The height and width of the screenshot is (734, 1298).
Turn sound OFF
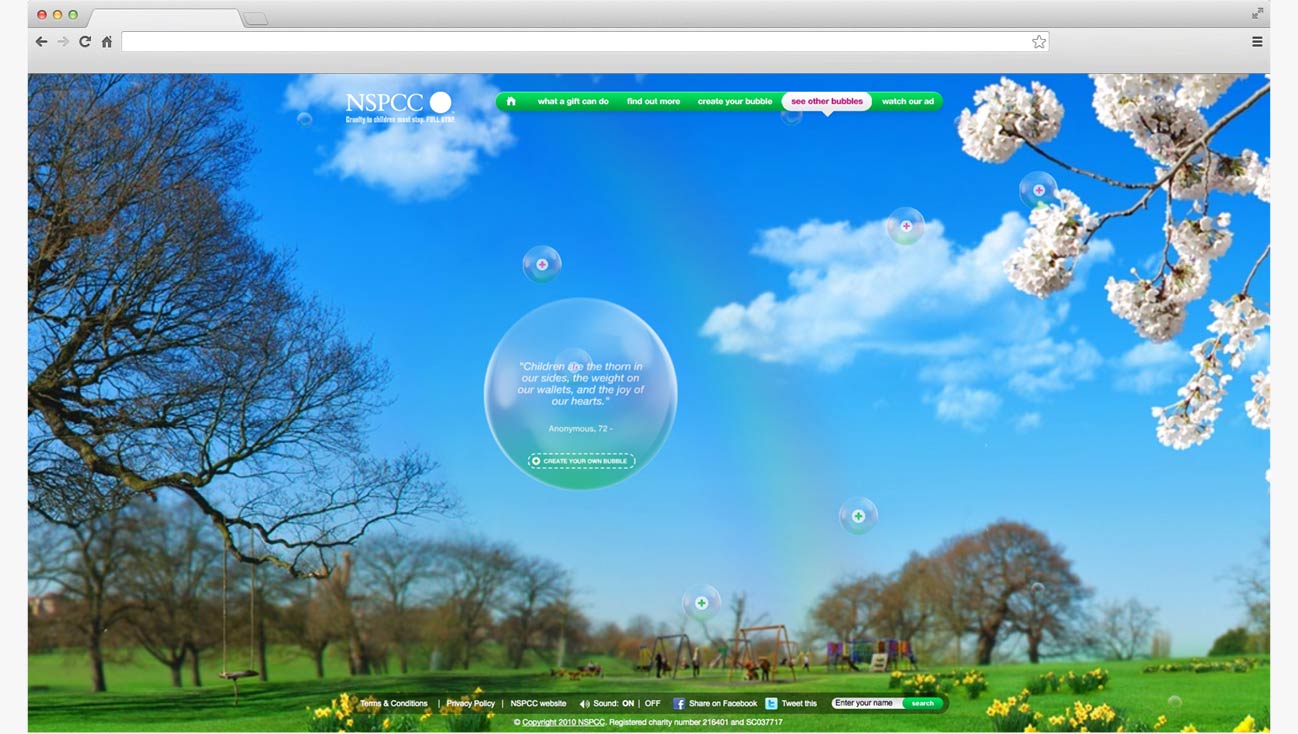(x=652, y=704)
